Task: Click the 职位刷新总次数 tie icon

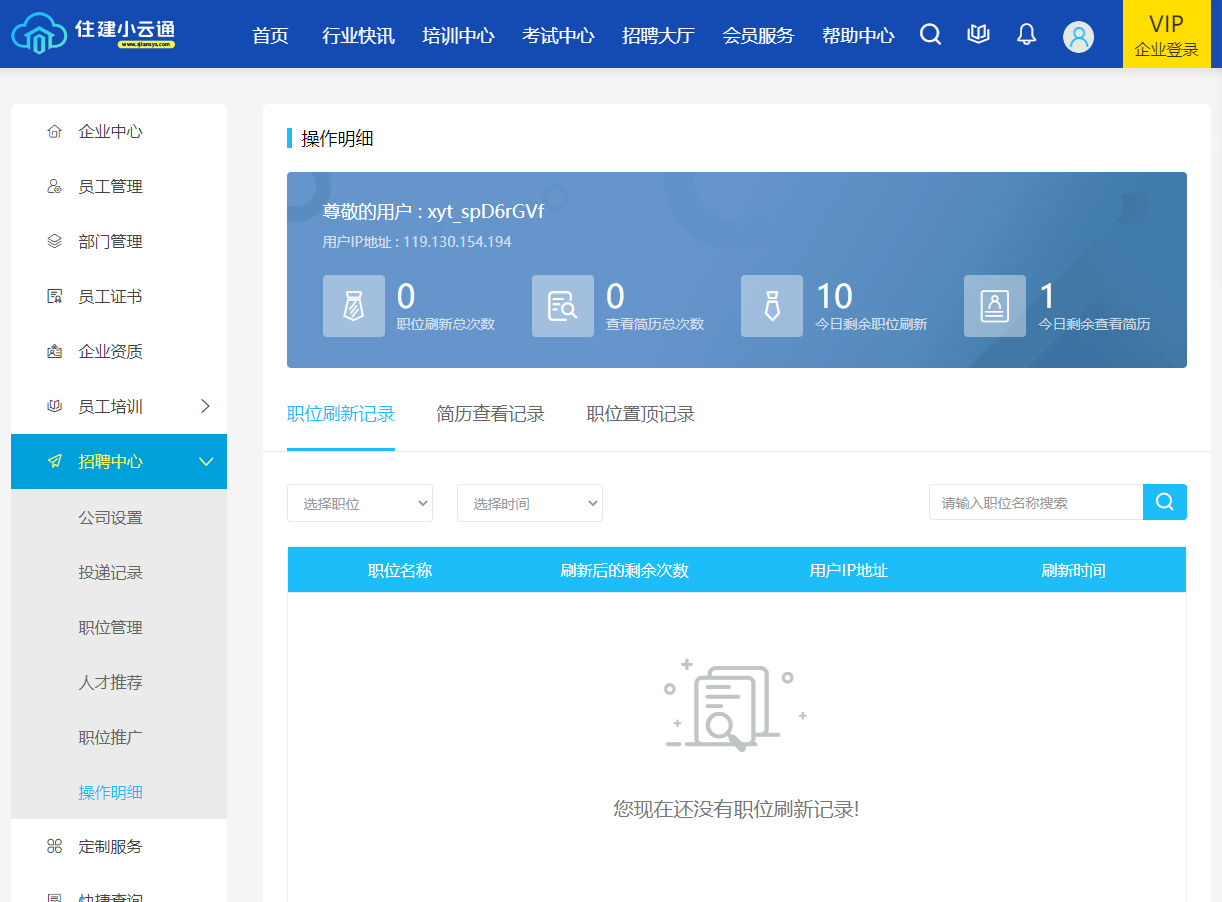Action: (x=354, y=306)
